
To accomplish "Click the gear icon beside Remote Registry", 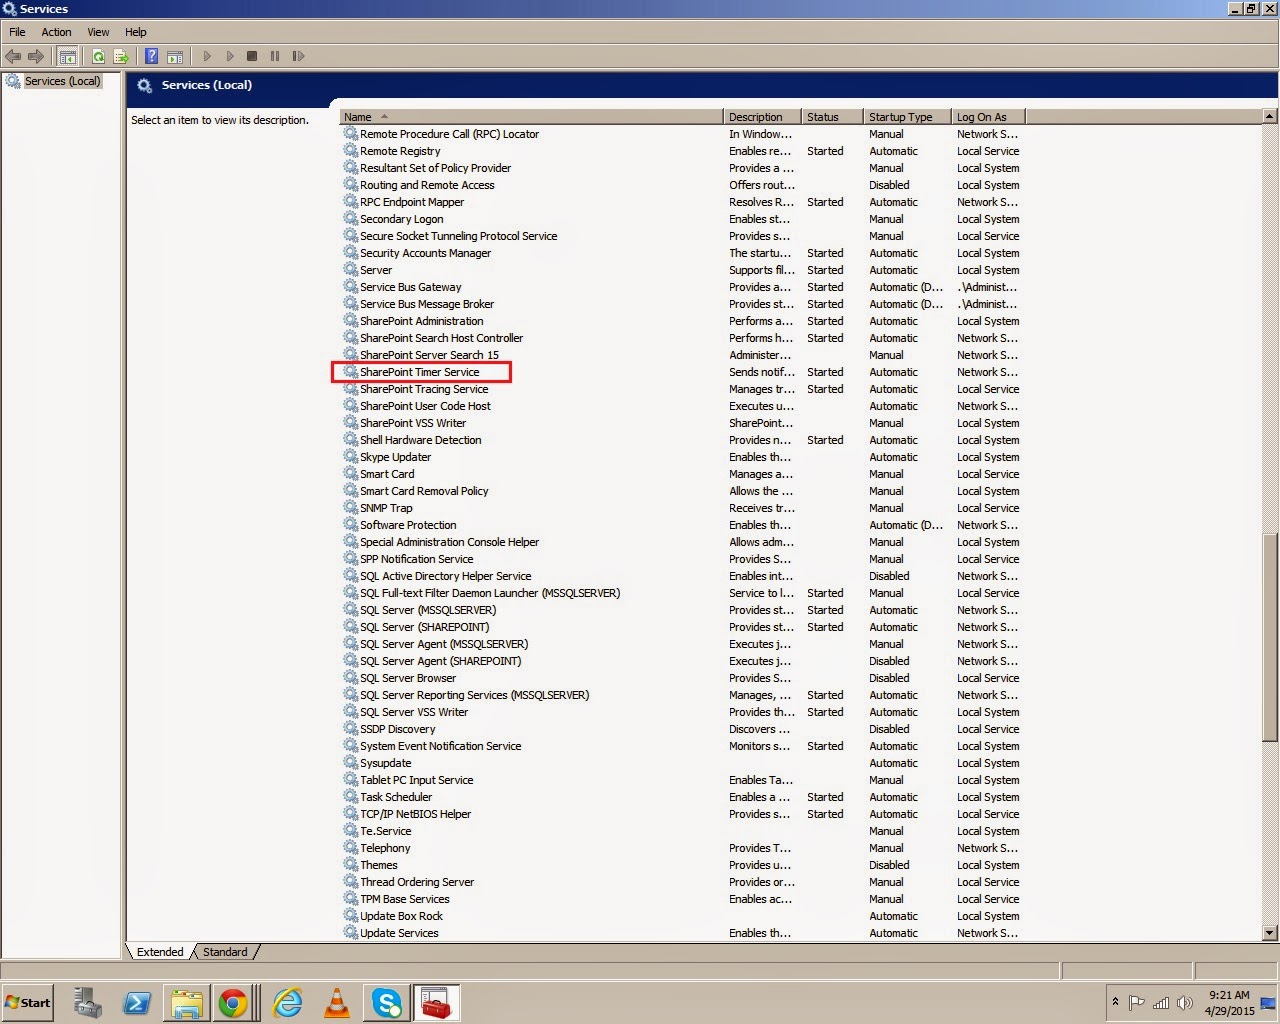I will pos(351,150).
